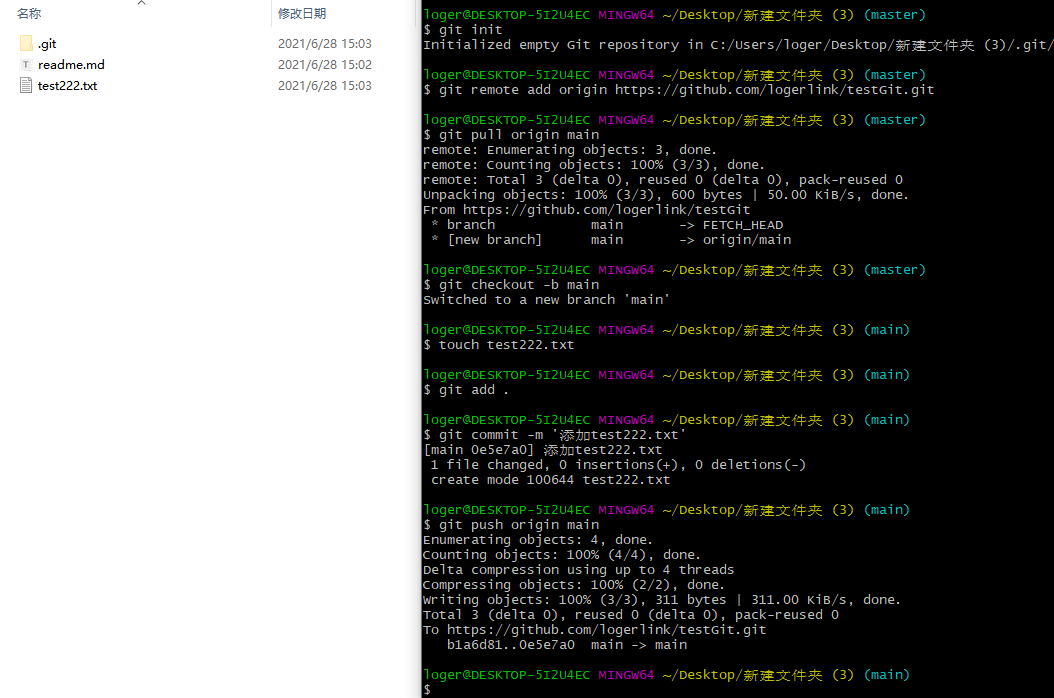1054x698 pixels.
Task: Click 'Unpacking objects: 100% (3/3), 600 bytes' line
Action: point(665,195)
